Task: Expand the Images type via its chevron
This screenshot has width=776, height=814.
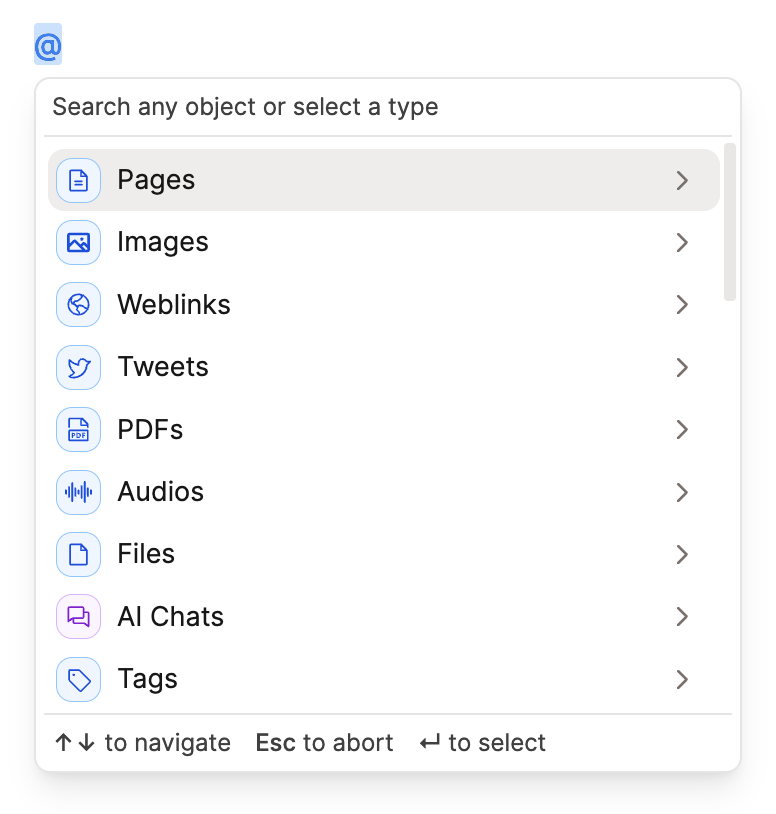Action: tap(683, 243)
